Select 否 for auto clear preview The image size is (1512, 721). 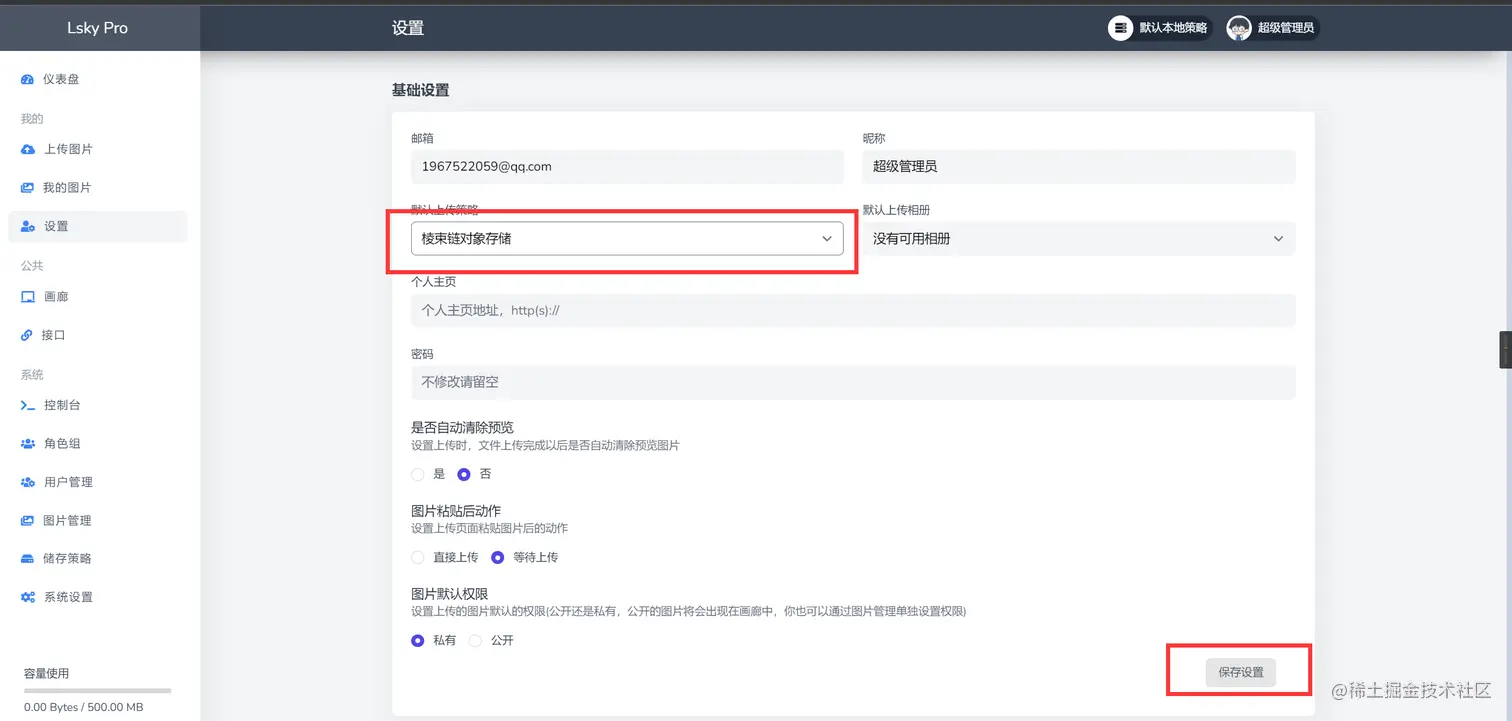464,474
